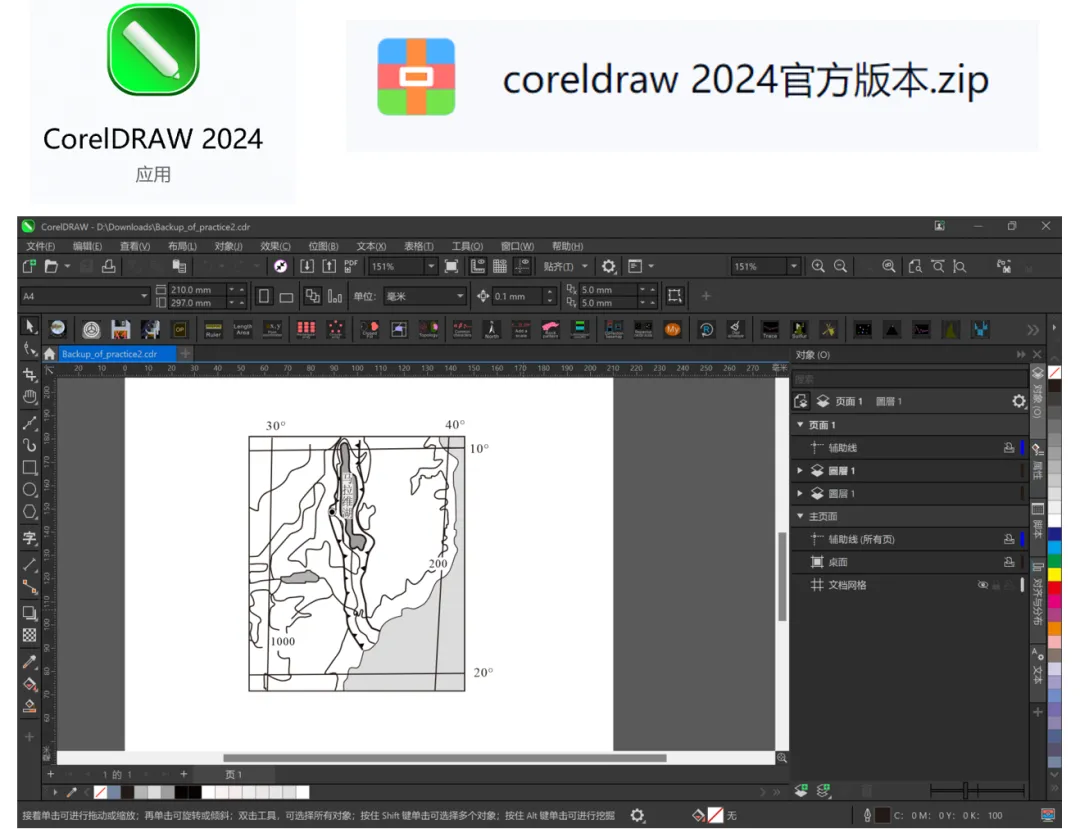The width and height of the screenshot is (1080, 829).
Task: Pick the Ellipse tool
Action: pyautogui.click(x=30, y=490)
